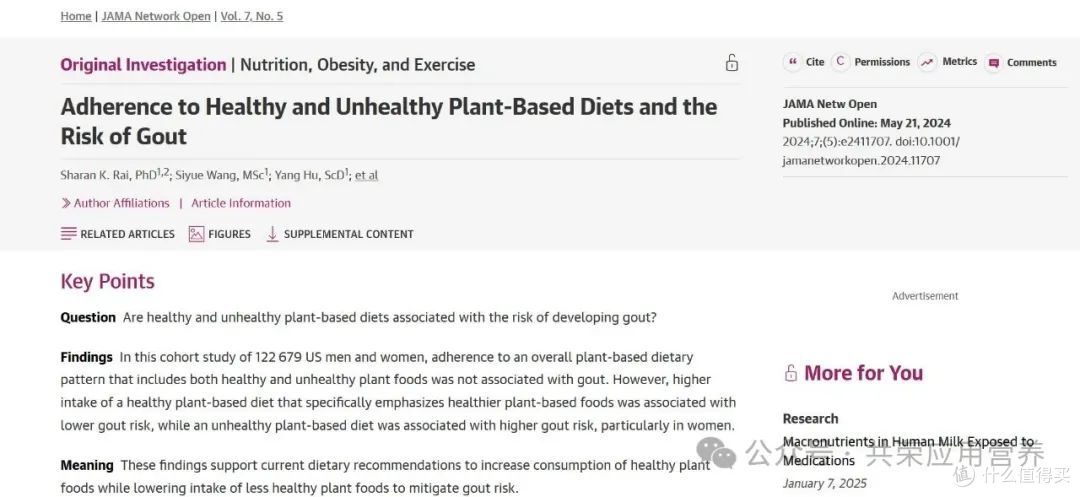
Task: Open the Metrics trend icon
Action: 928,62
